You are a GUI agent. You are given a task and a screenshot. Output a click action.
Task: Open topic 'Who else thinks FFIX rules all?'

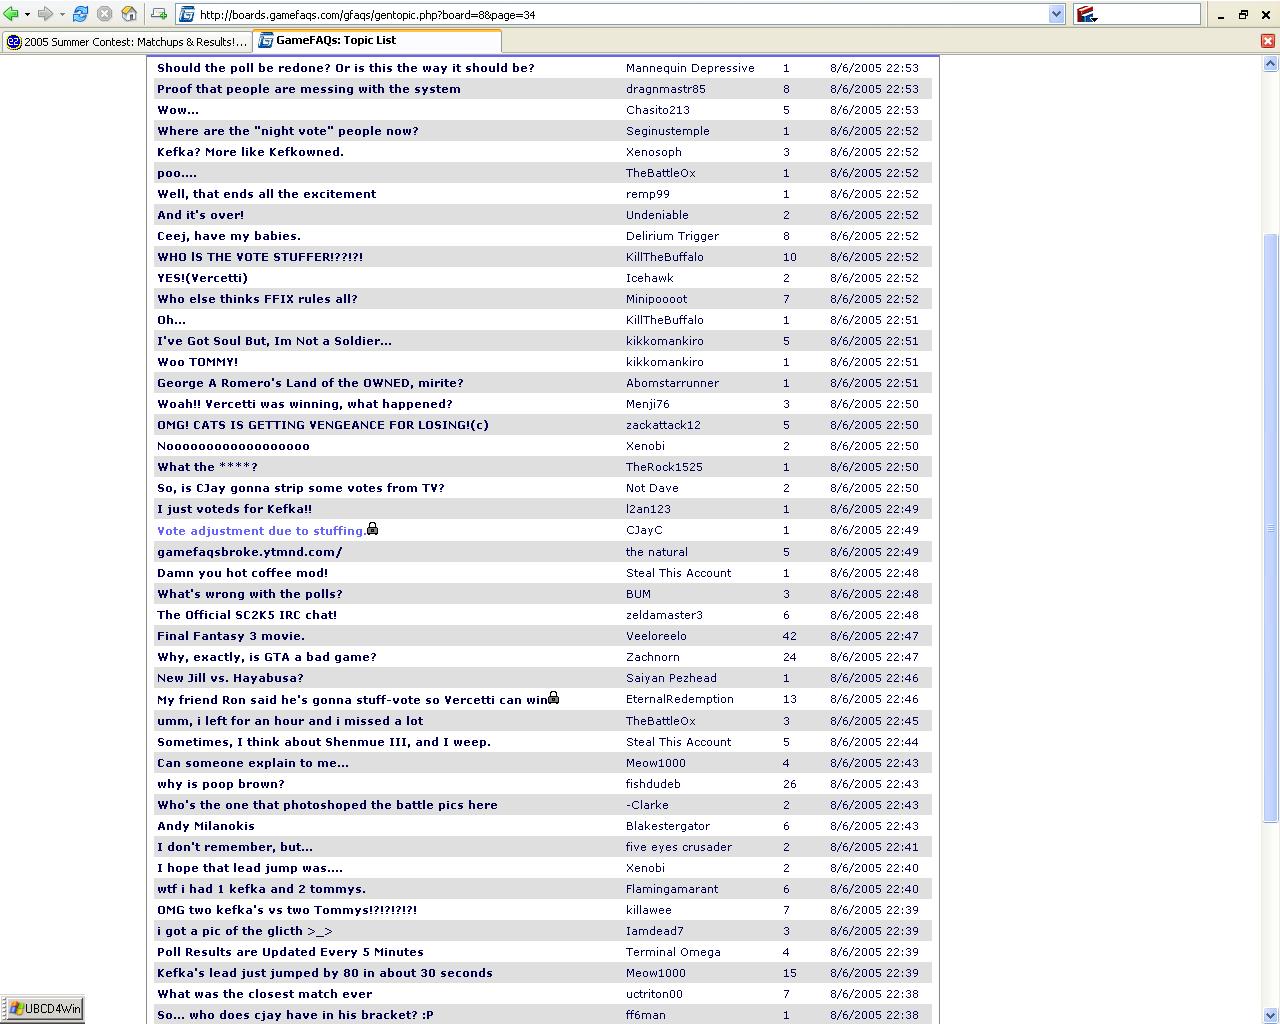click(x=257, y=299)
